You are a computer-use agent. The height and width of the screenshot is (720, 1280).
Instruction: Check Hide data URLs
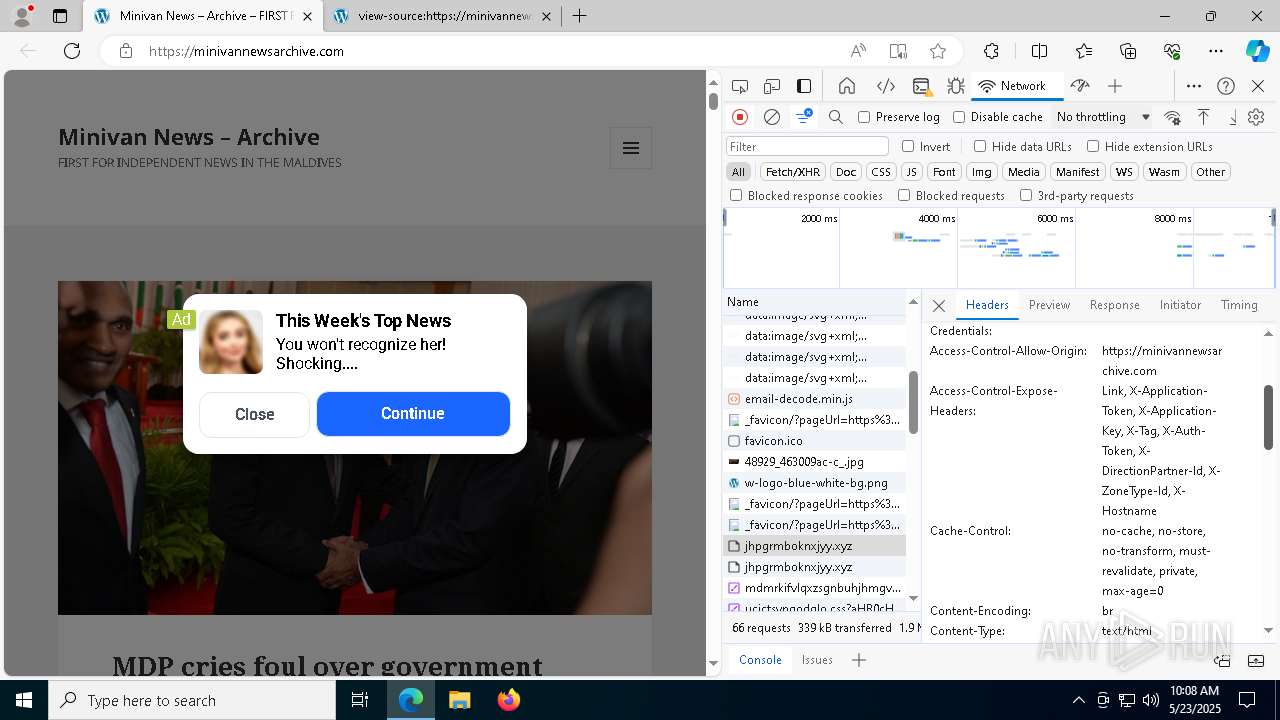pos(980,146)
